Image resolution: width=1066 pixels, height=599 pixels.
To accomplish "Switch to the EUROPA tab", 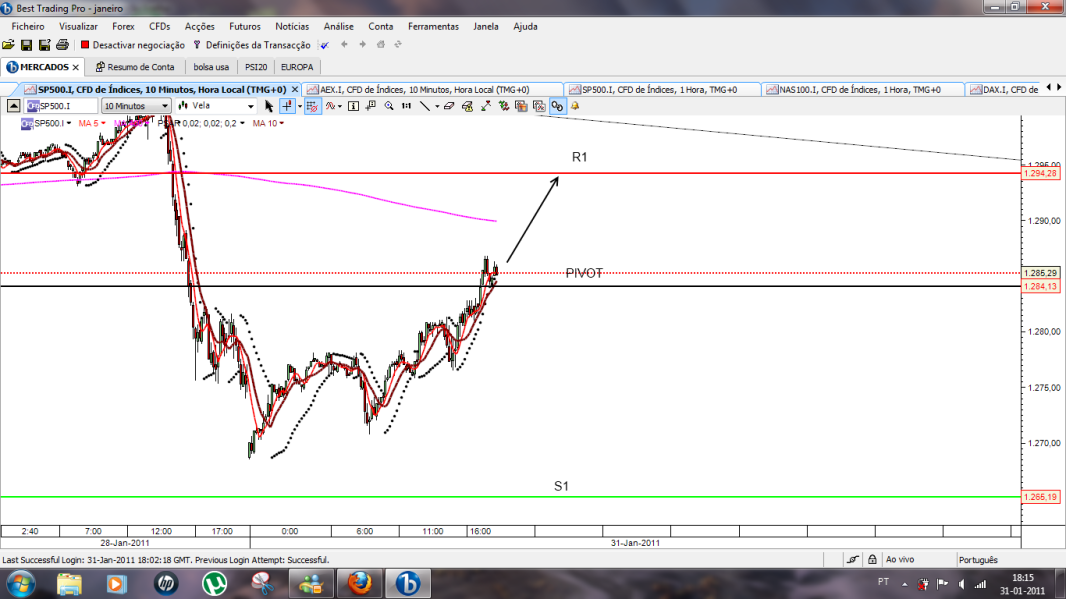I will click(297, 67).
